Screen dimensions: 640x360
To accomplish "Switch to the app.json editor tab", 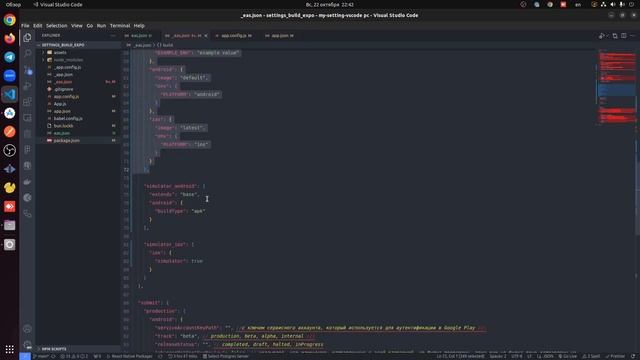I will [282, 36].
